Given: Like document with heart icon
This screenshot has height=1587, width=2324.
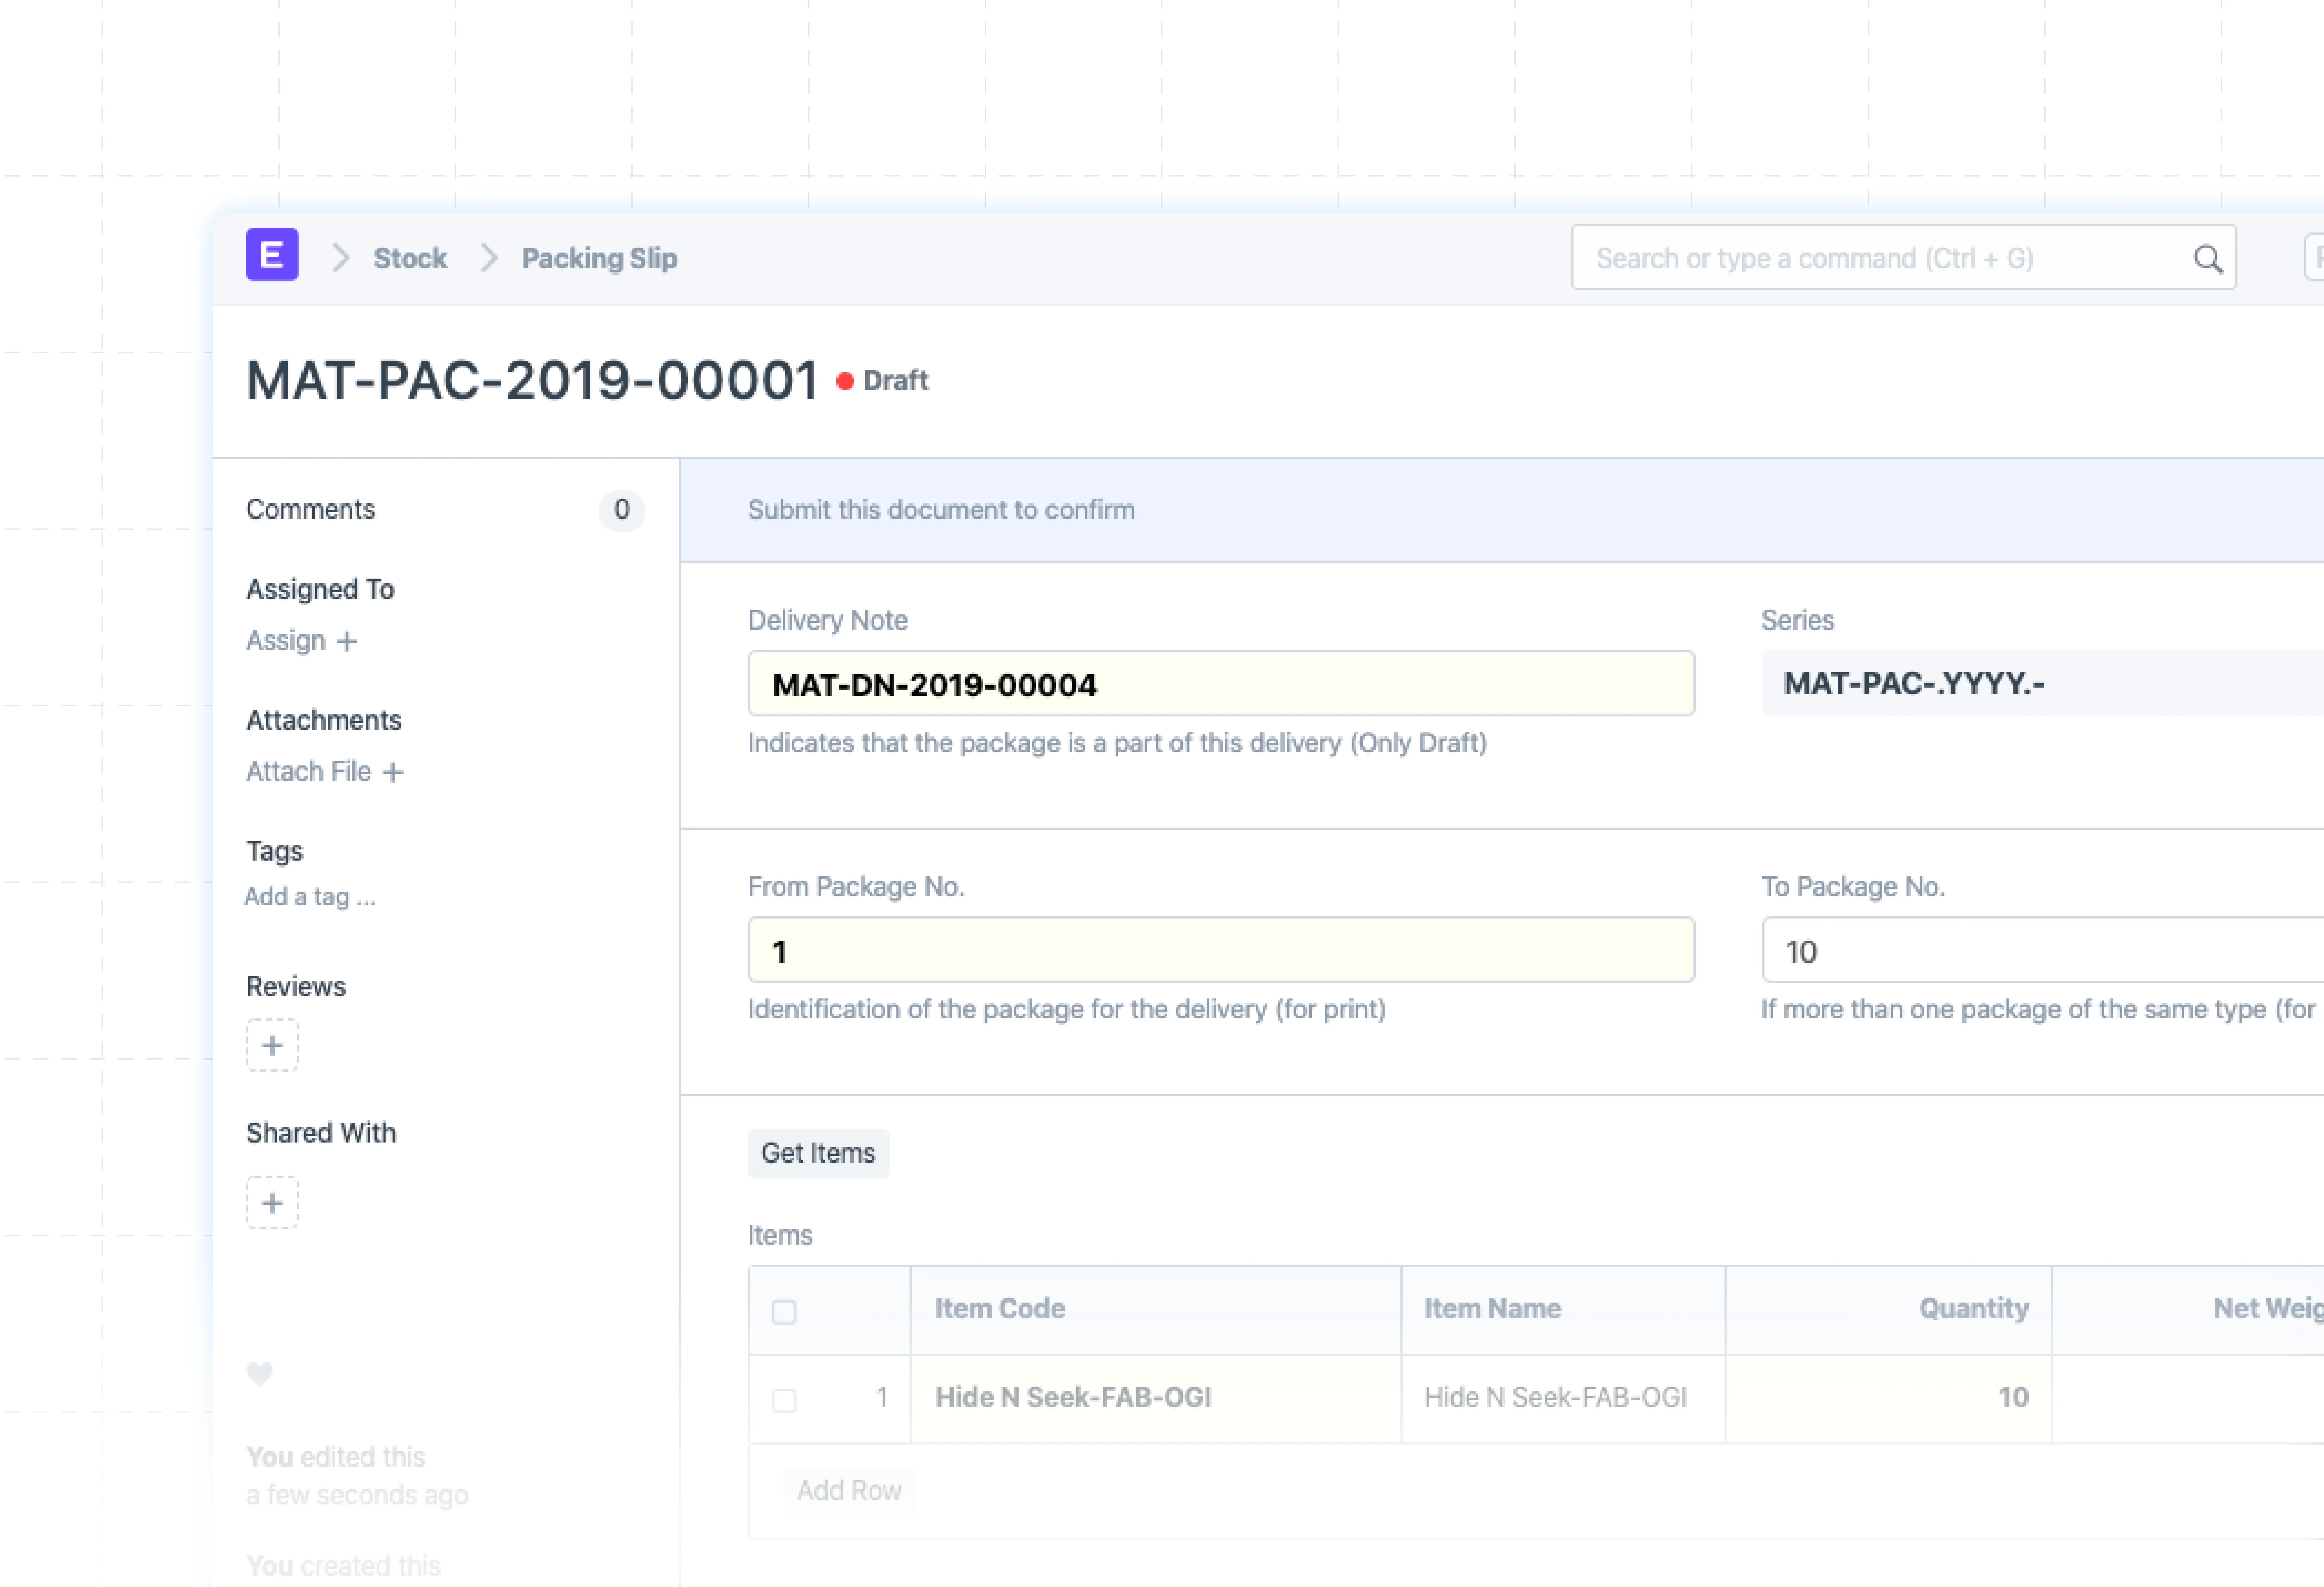Looking at the screenshot, I should coord(260,1373).
